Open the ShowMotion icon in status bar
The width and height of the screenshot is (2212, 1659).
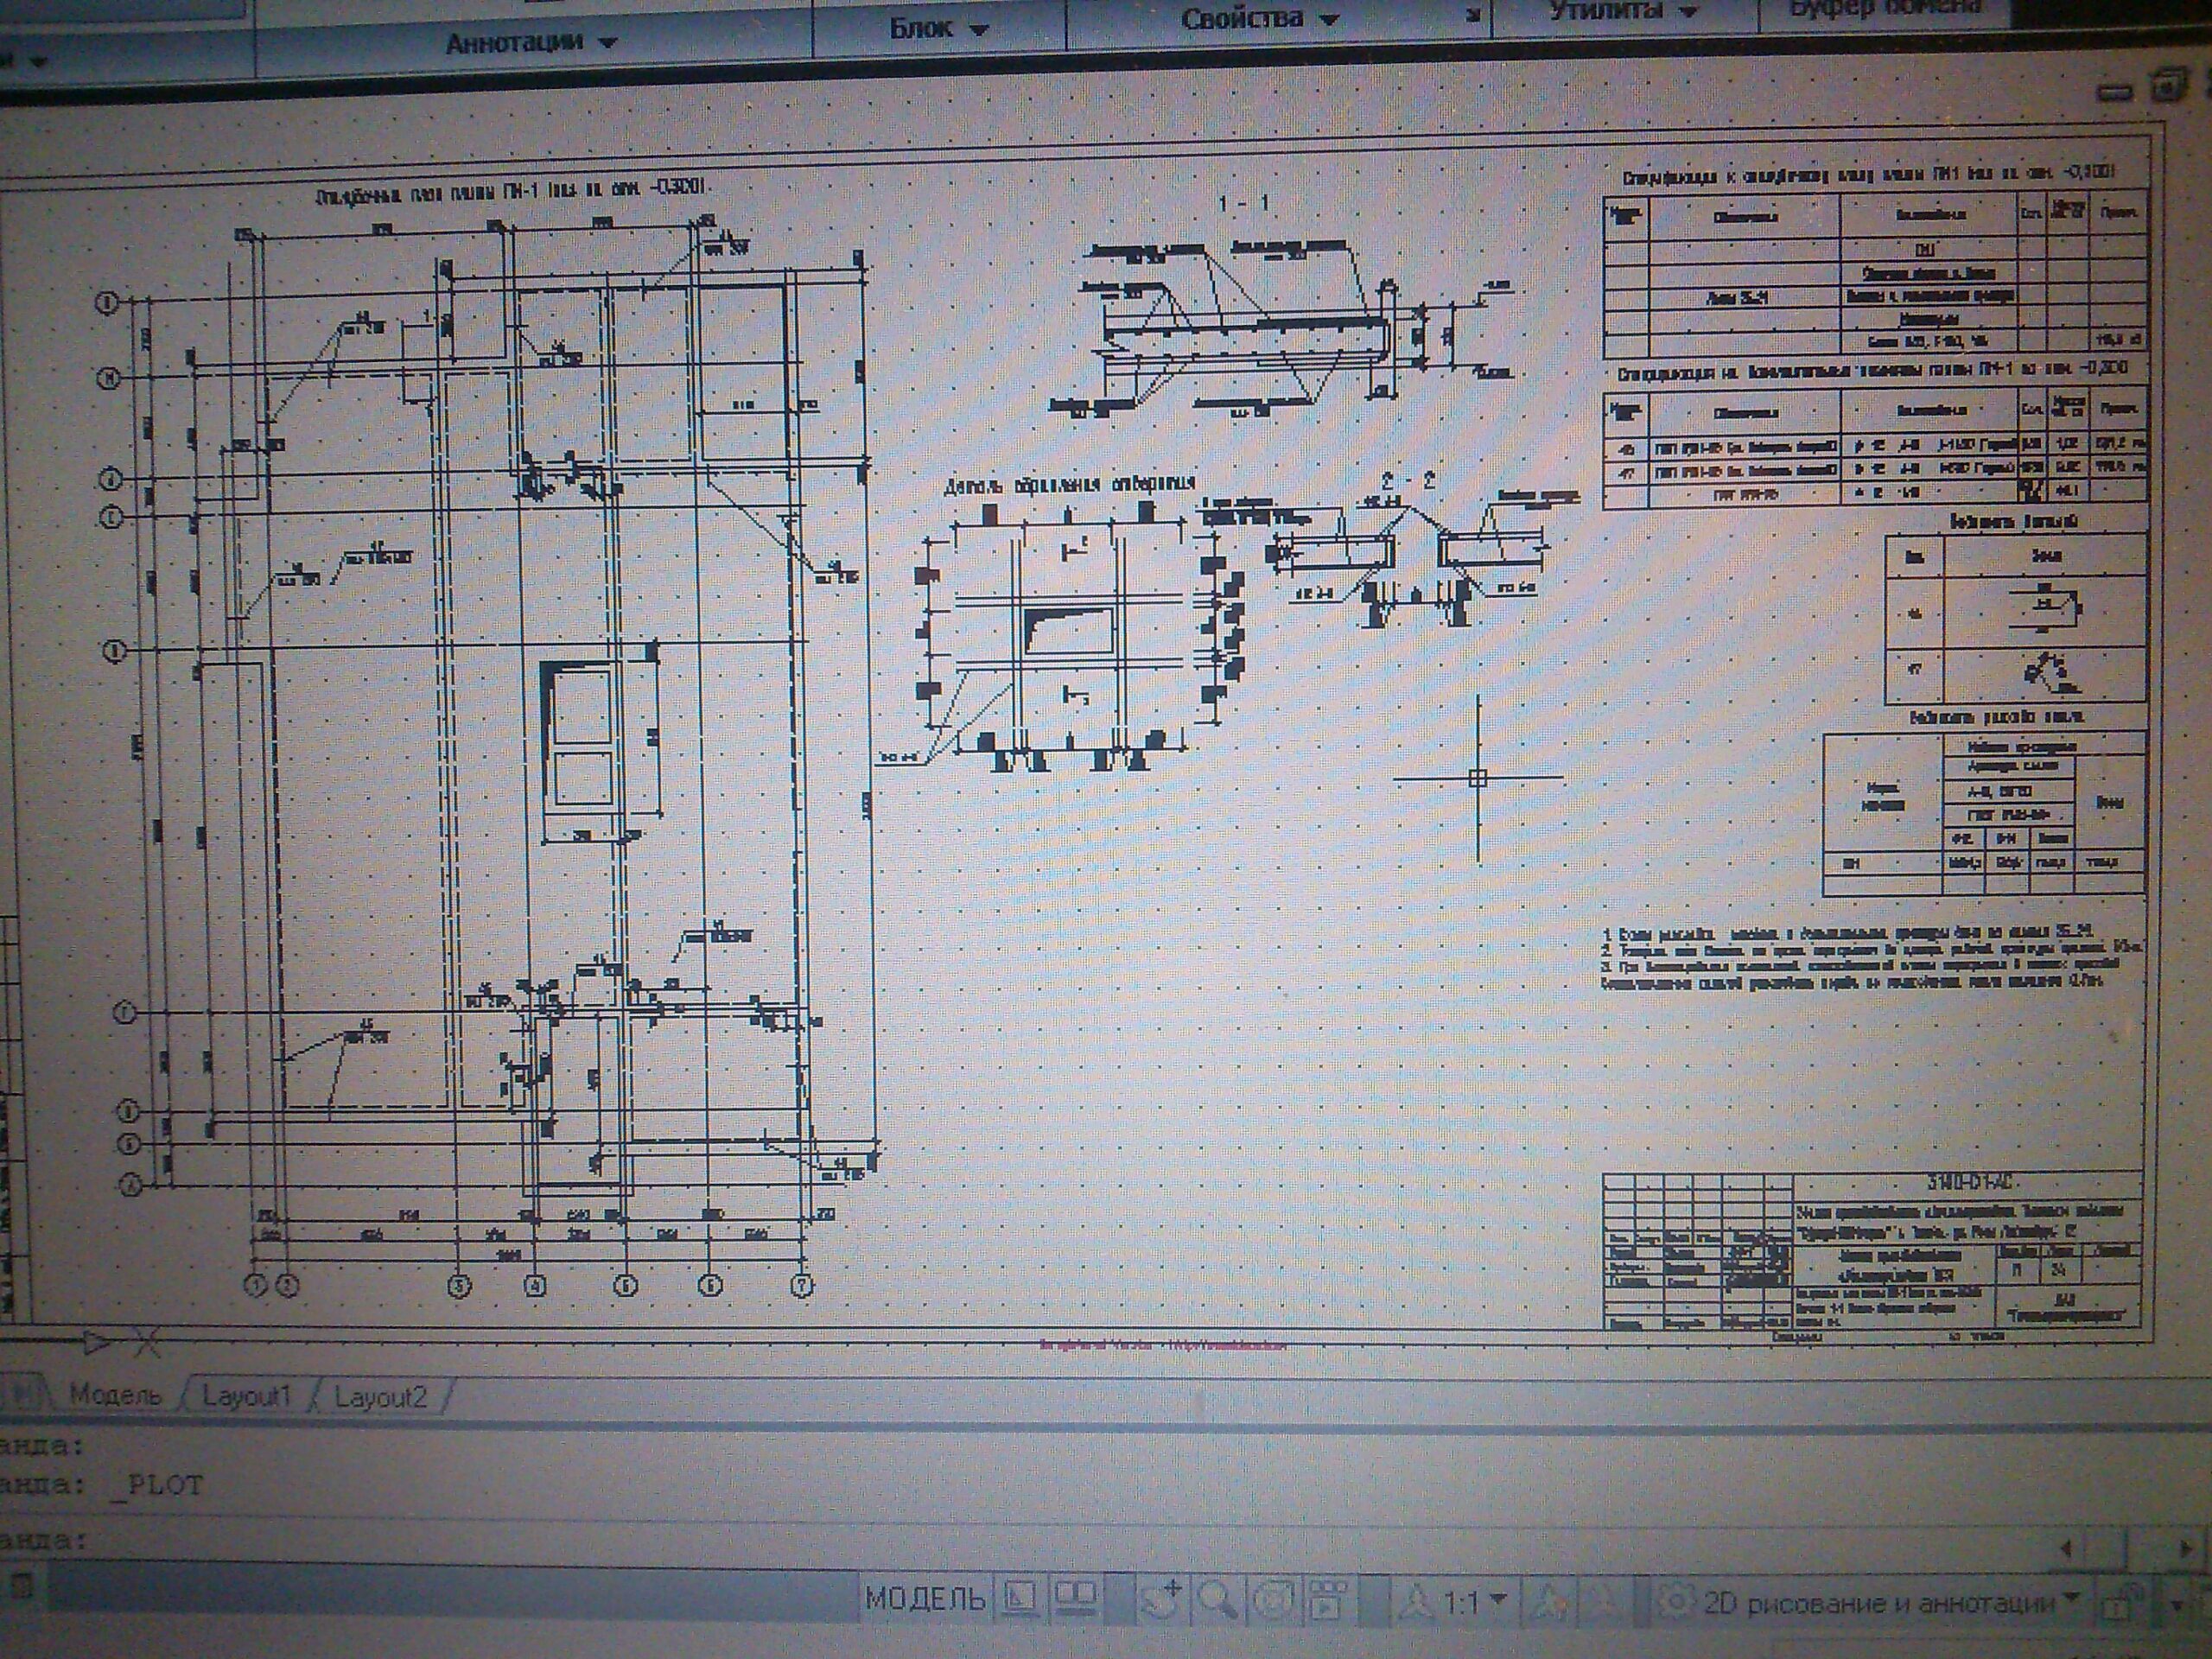(1327, 1602)
